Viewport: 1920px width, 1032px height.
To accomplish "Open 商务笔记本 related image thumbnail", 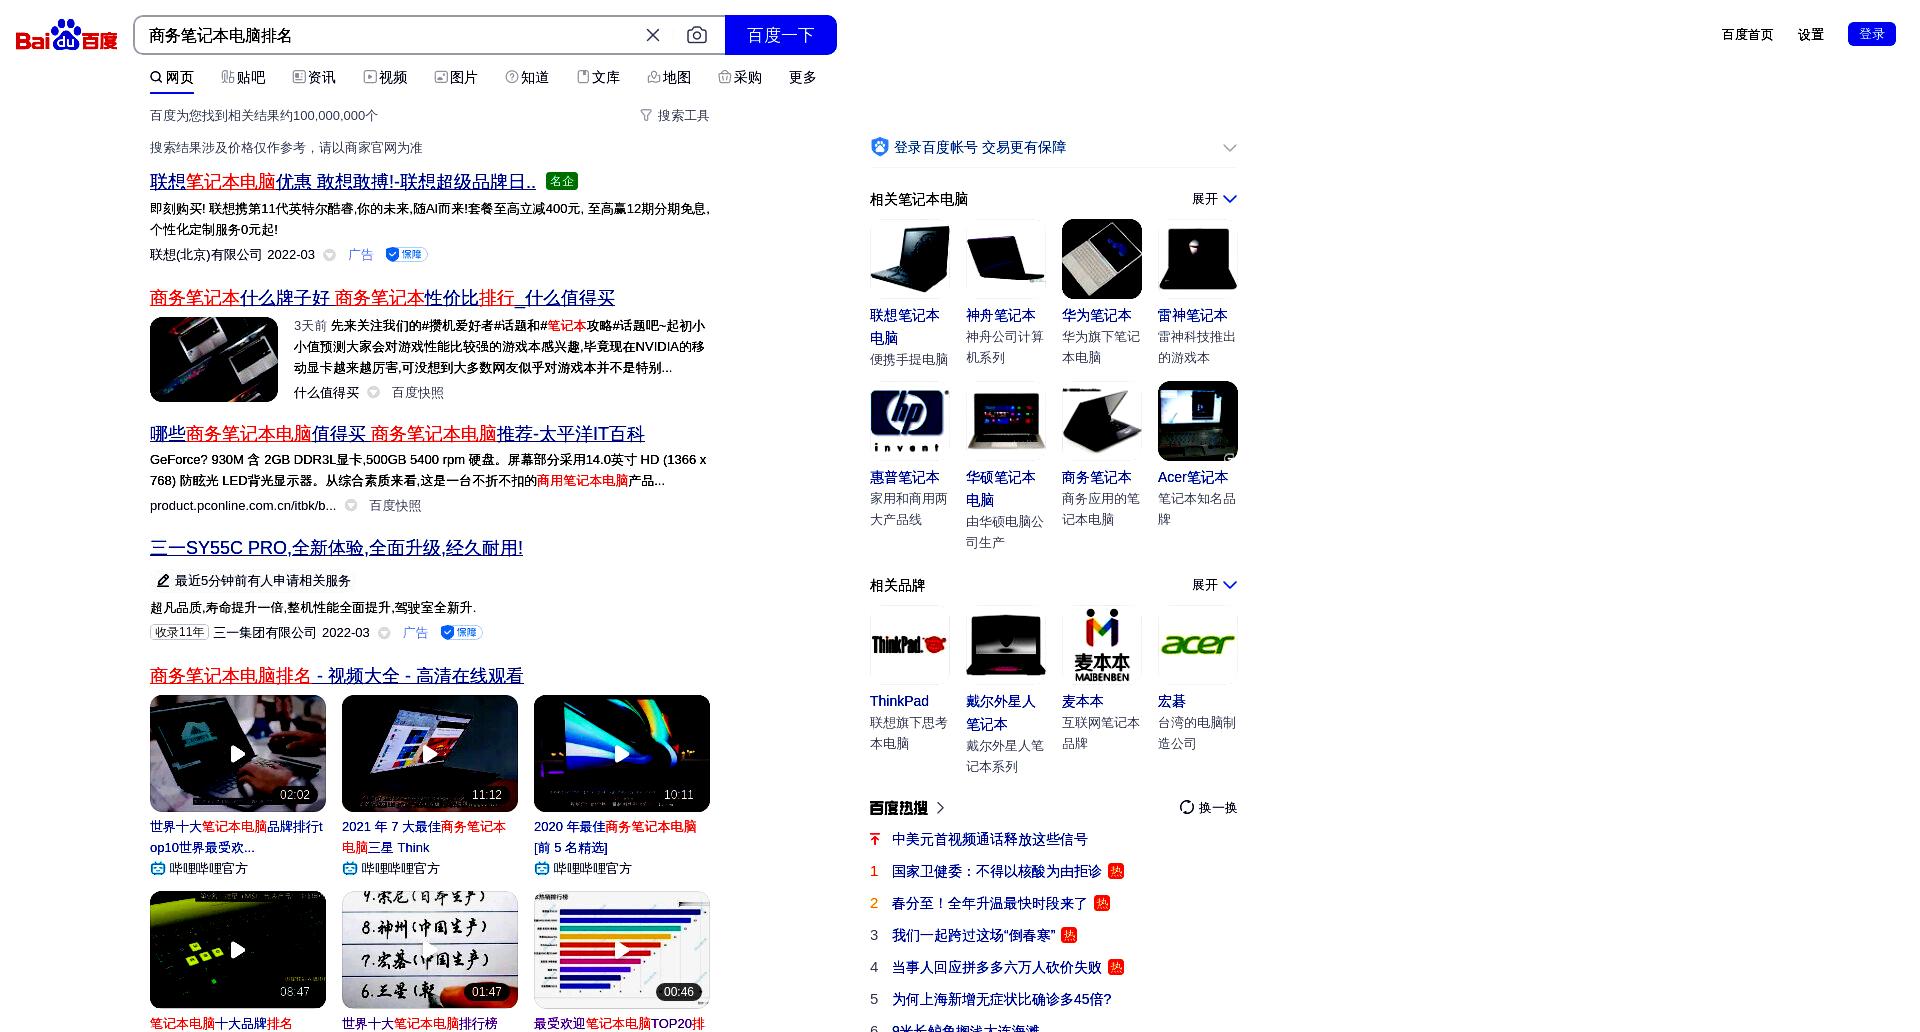I will 1102,421.
